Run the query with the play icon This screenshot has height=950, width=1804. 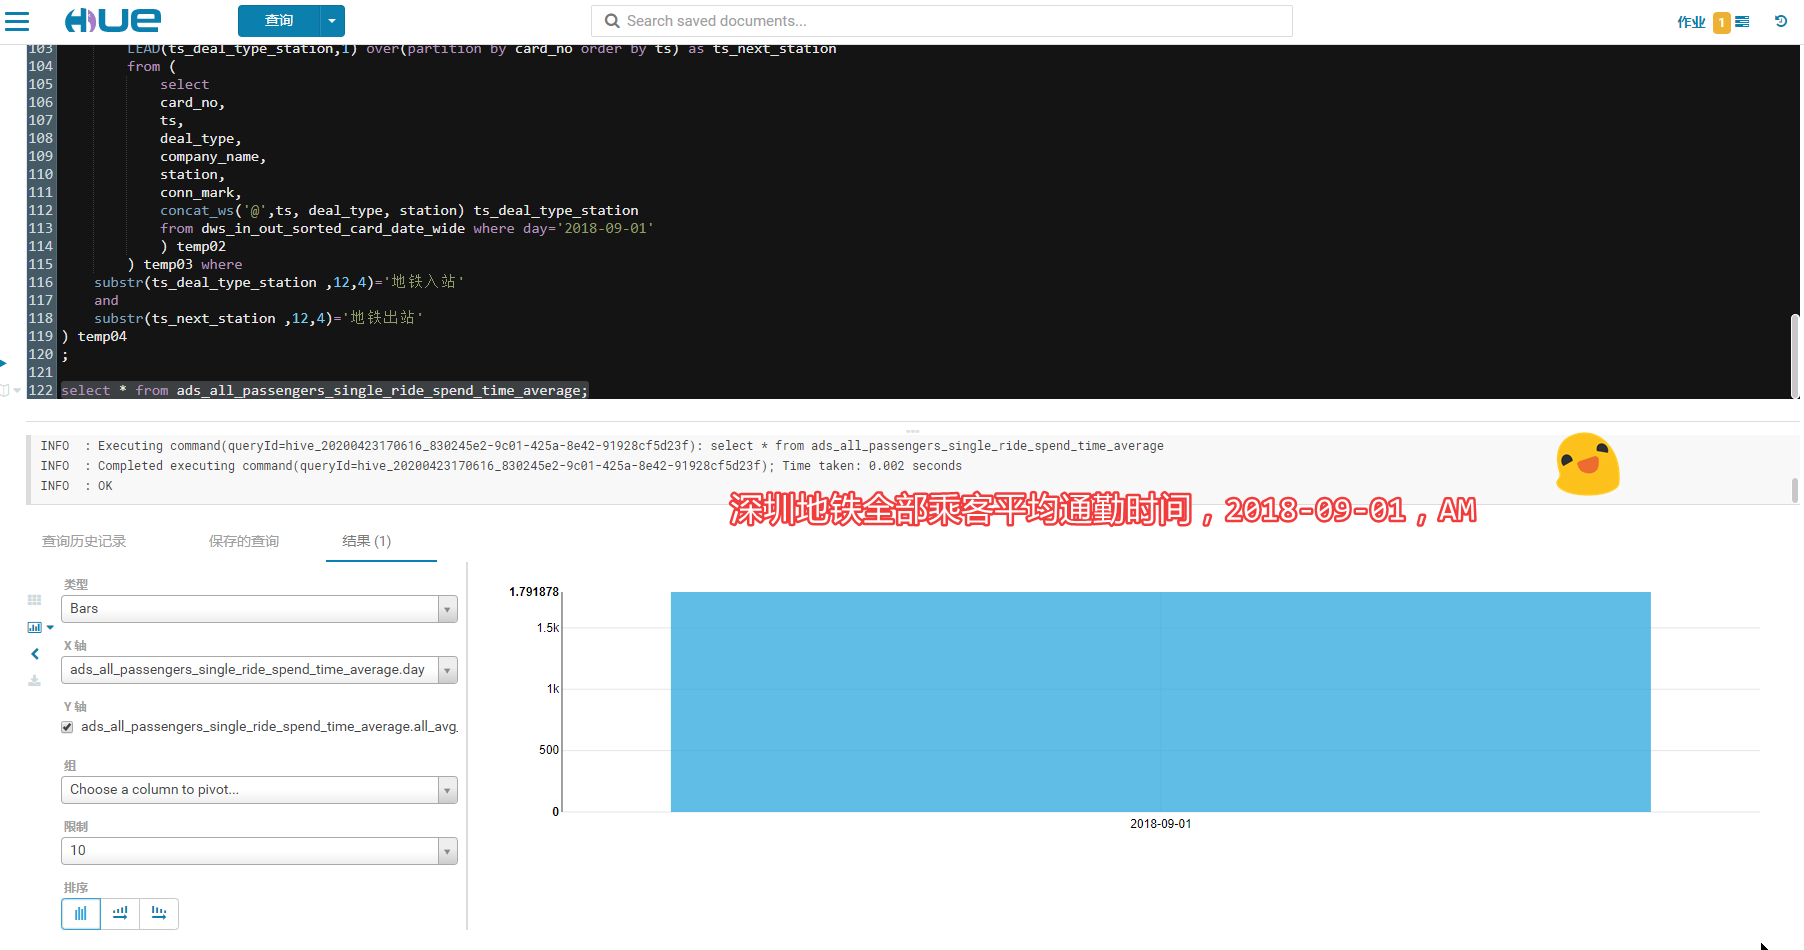click(x=4, y=363)
